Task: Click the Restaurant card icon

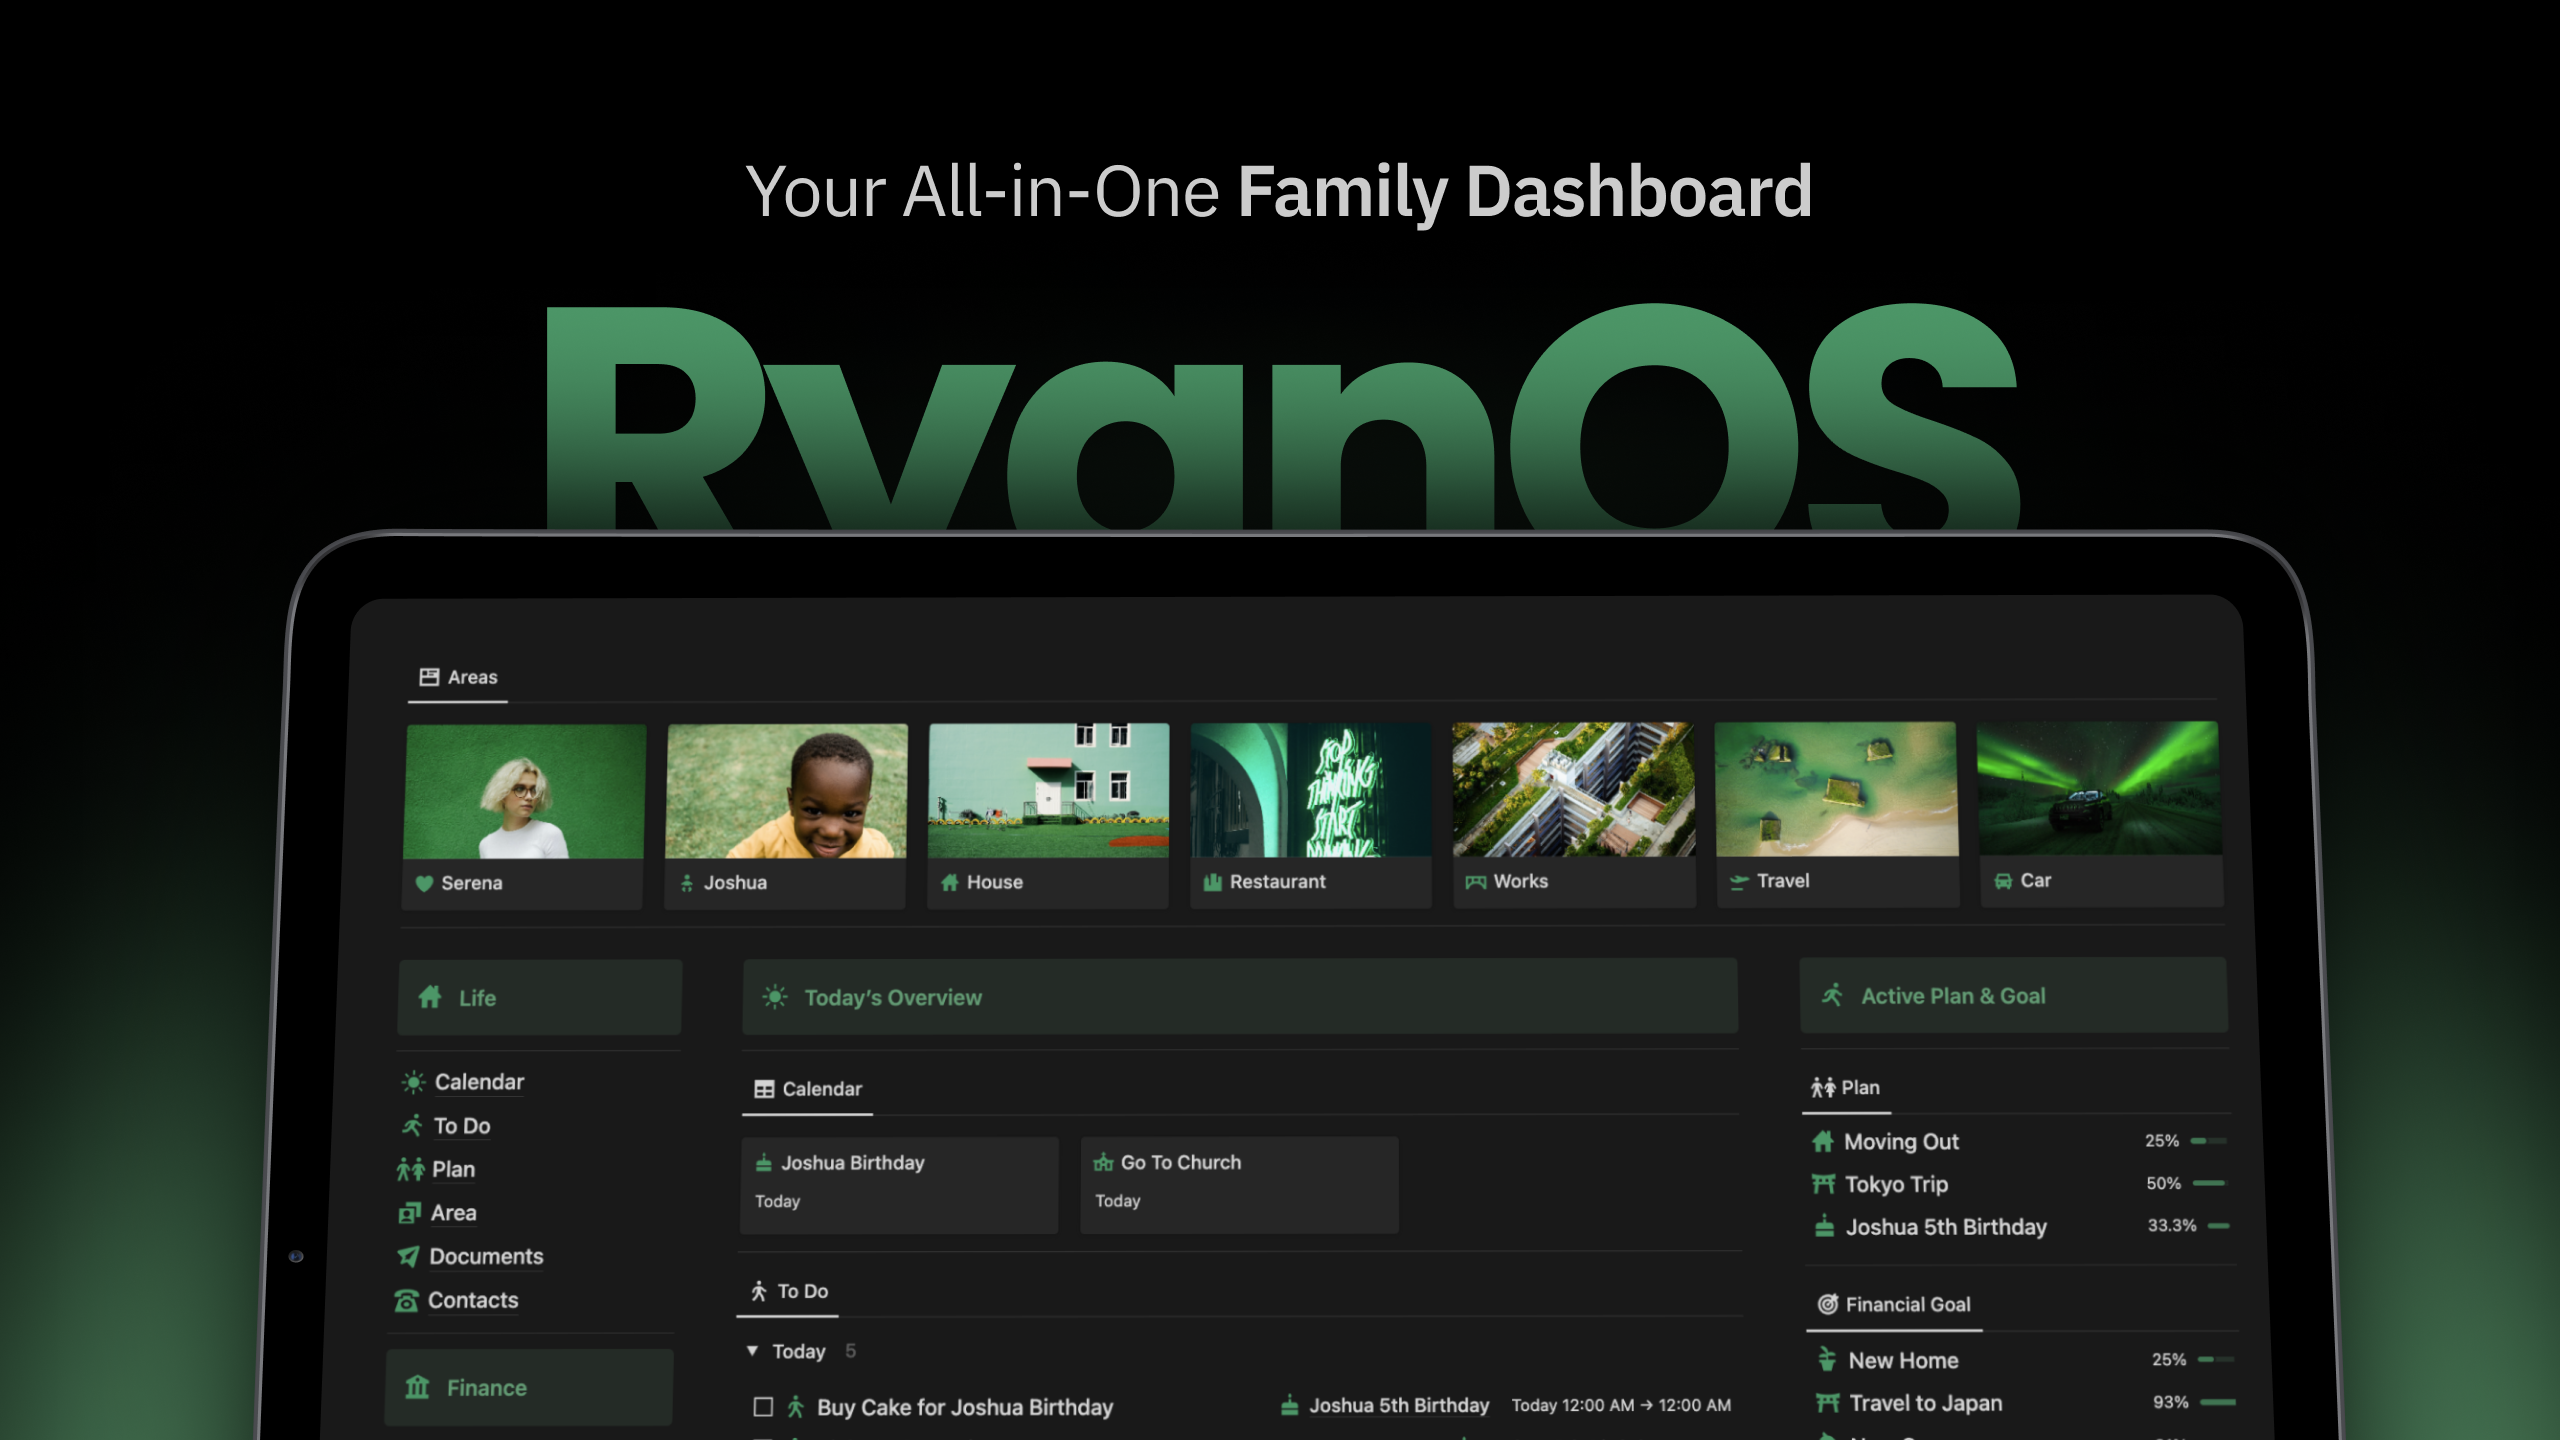Action: (x=1212, y=882)
